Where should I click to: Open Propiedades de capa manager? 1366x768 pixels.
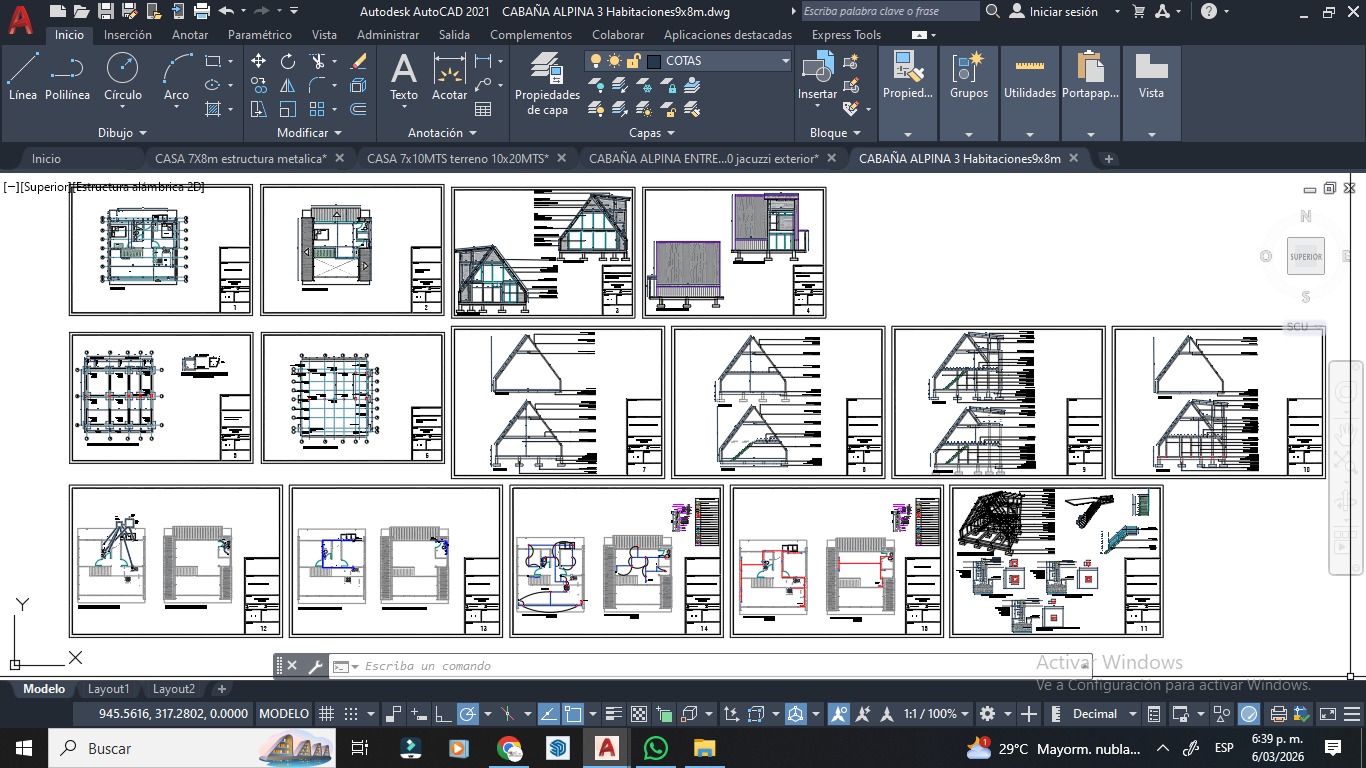click(x=547, y=84)
